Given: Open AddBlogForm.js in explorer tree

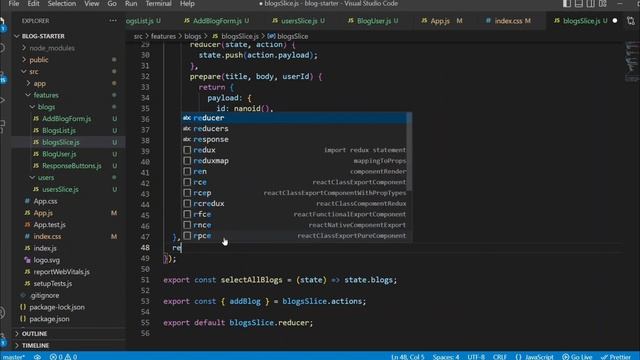Looking at the screenshot, I should (67, 119).
